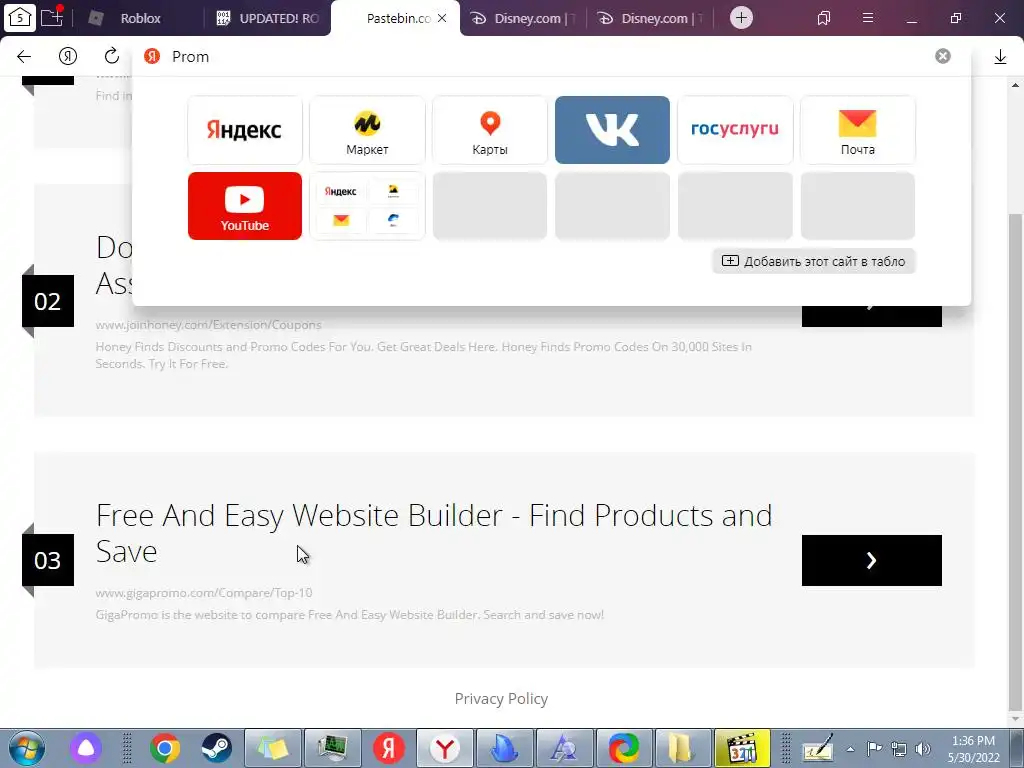Open the Почта mail tile

(857, 130)
